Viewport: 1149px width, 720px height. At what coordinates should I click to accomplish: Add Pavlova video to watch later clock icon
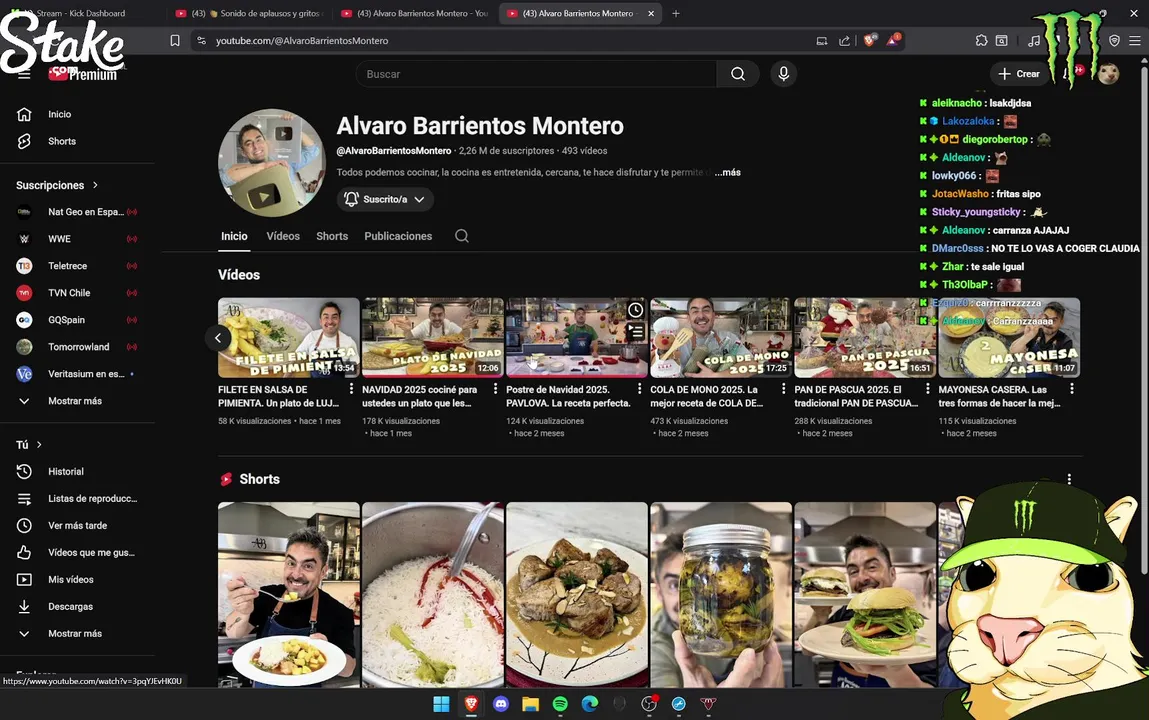pyautogui.click(x=635, y=310)
